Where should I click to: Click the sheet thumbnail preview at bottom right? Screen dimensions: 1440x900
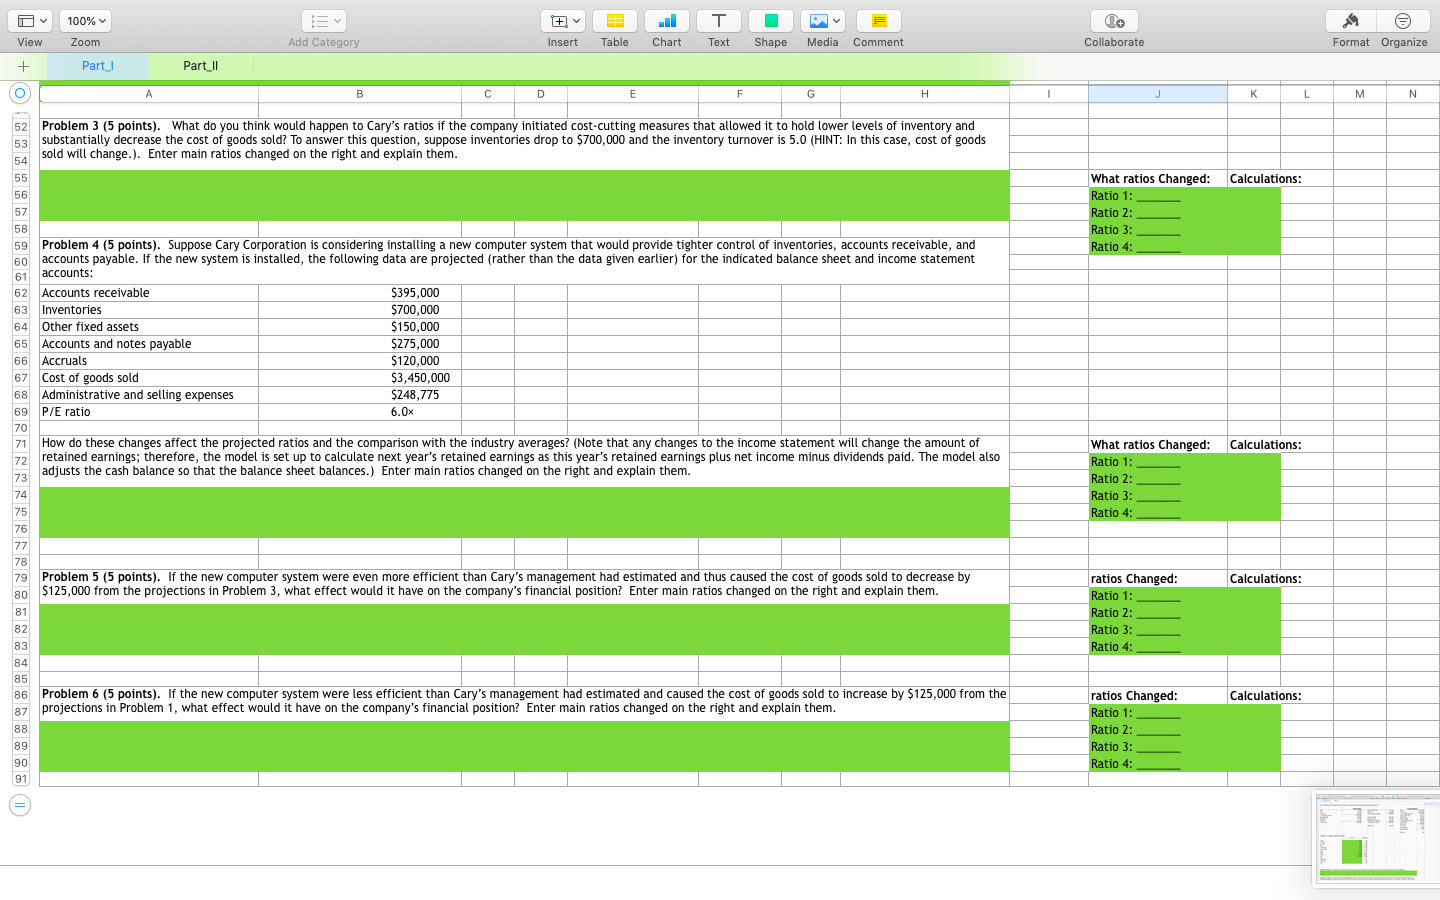1376,838
